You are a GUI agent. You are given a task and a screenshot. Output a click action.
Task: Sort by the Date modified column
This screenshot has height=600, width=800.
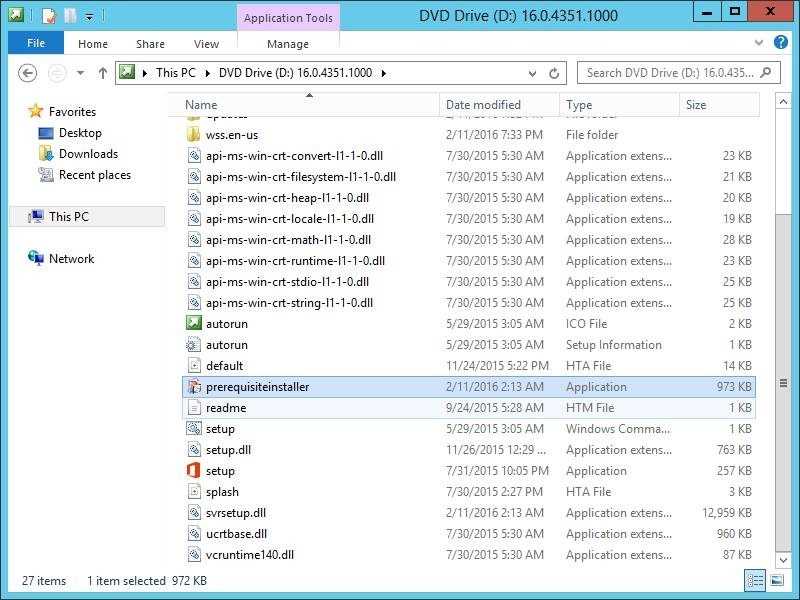[499, 105]
